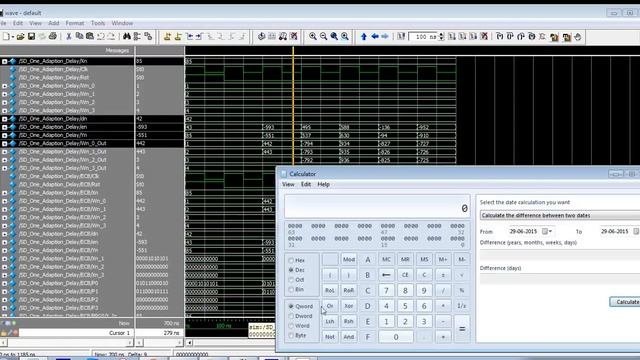The height and width of the screenshot is (360, 640).
Task: Click the Zoom in magnifier icon
Action: click(313, 37)
